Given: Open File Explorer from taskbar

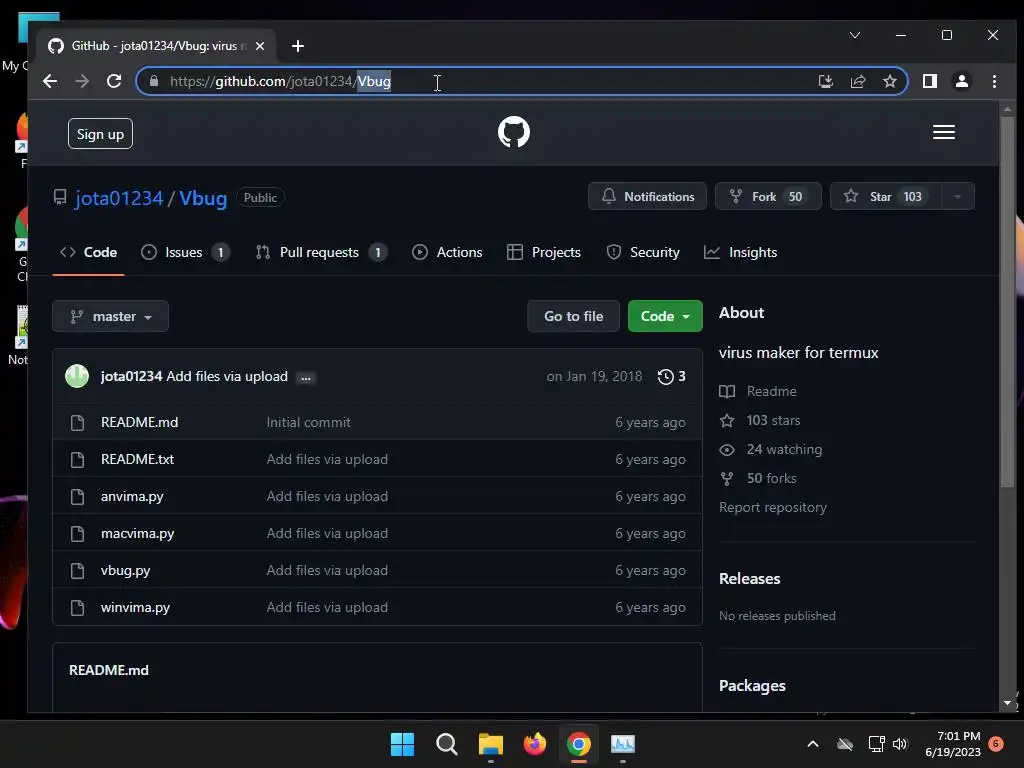Looking at the screenshot, I should point(490,744).
